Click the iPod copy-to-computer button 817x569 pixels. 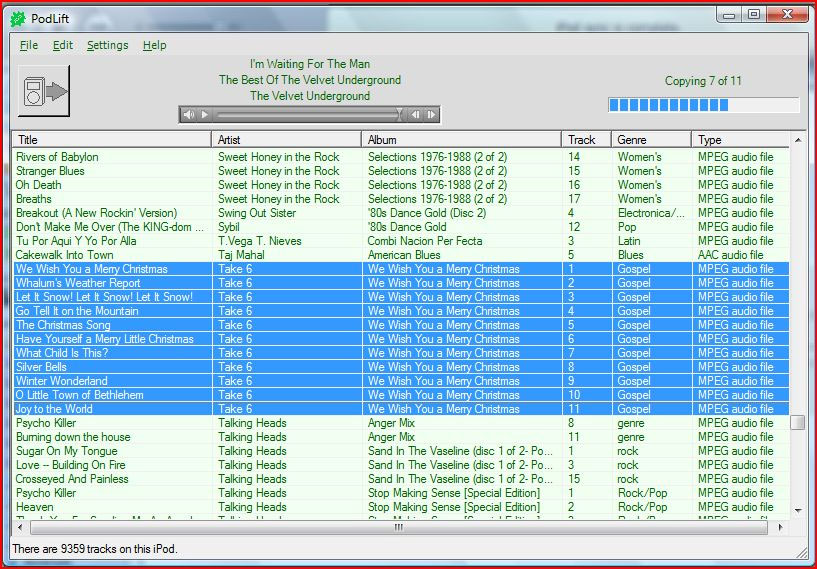(44, 91)
